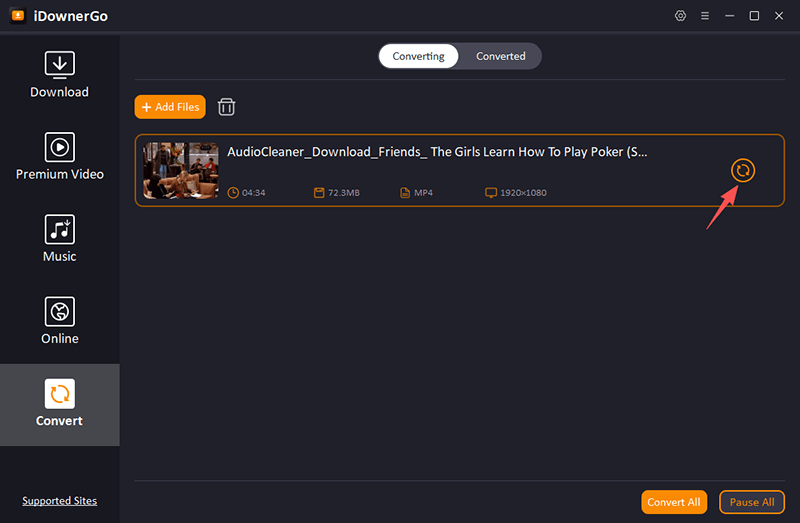Open the Online browser section
The image size is (800, 523).
[59, 321]
